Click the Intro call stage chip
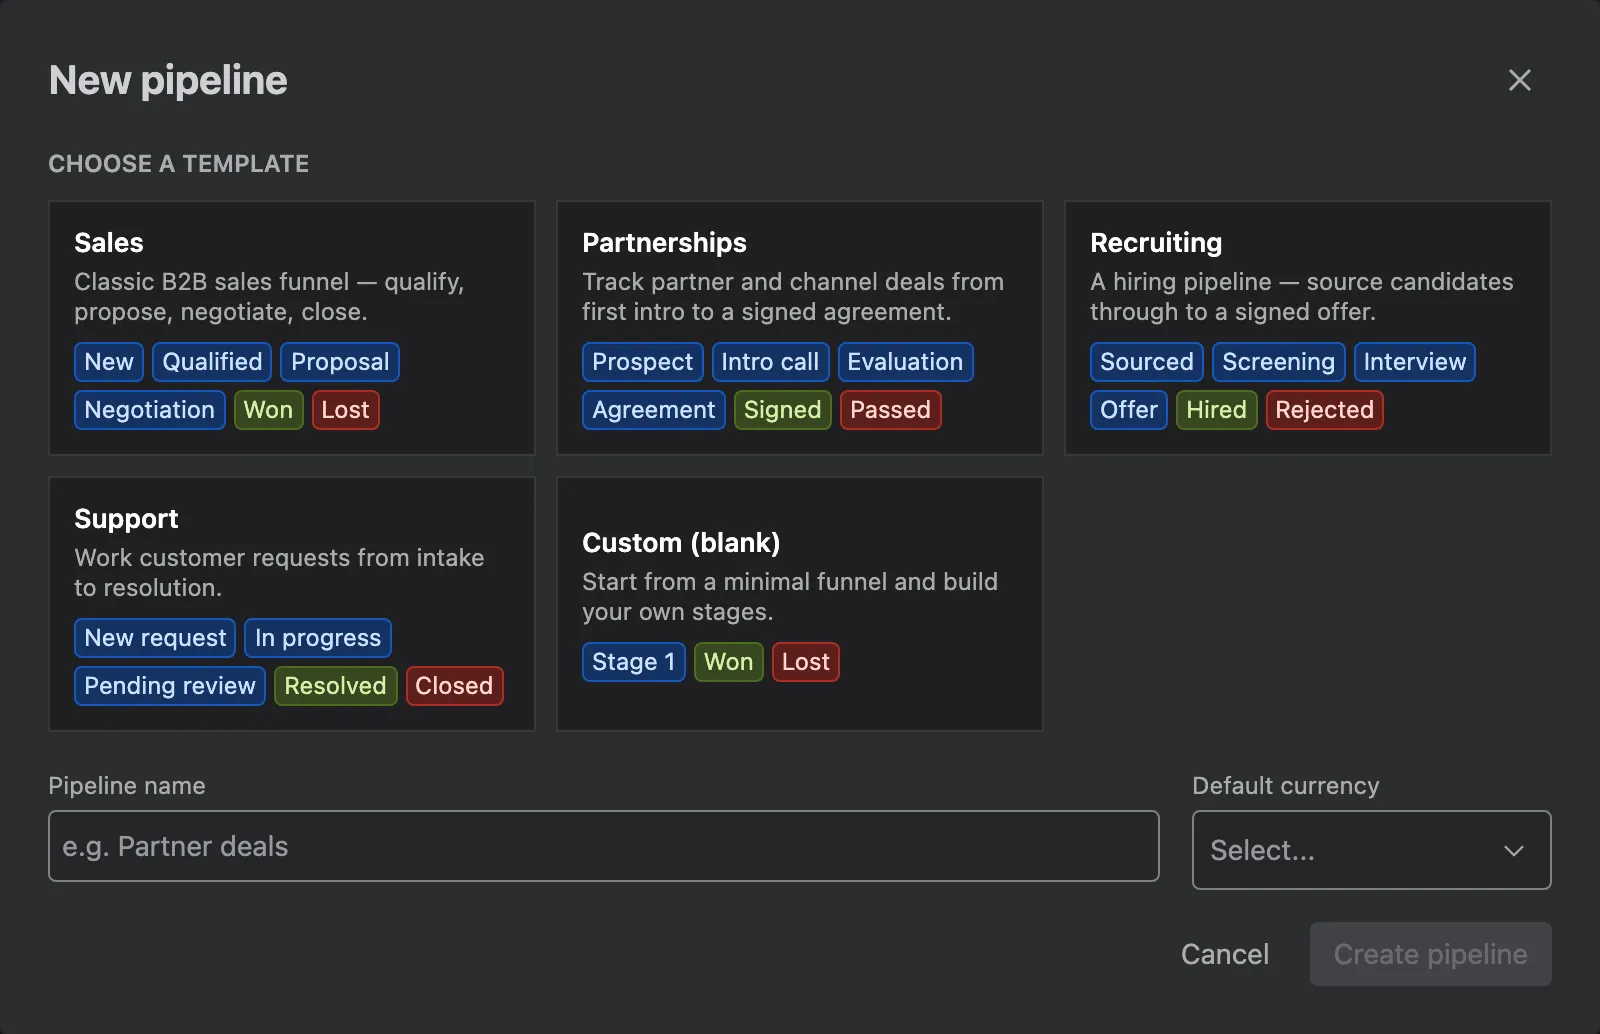 point(770,362)
